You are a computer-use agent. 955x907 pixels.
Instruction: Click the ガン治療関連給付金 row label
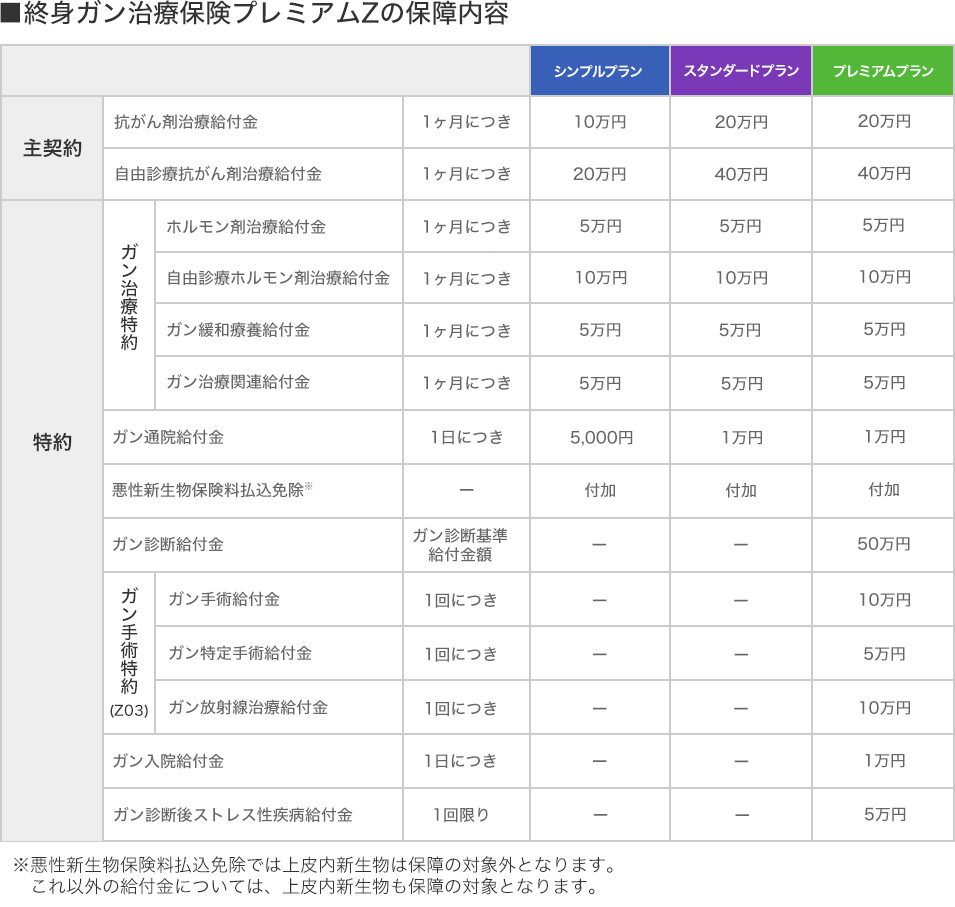pos(238,382)
